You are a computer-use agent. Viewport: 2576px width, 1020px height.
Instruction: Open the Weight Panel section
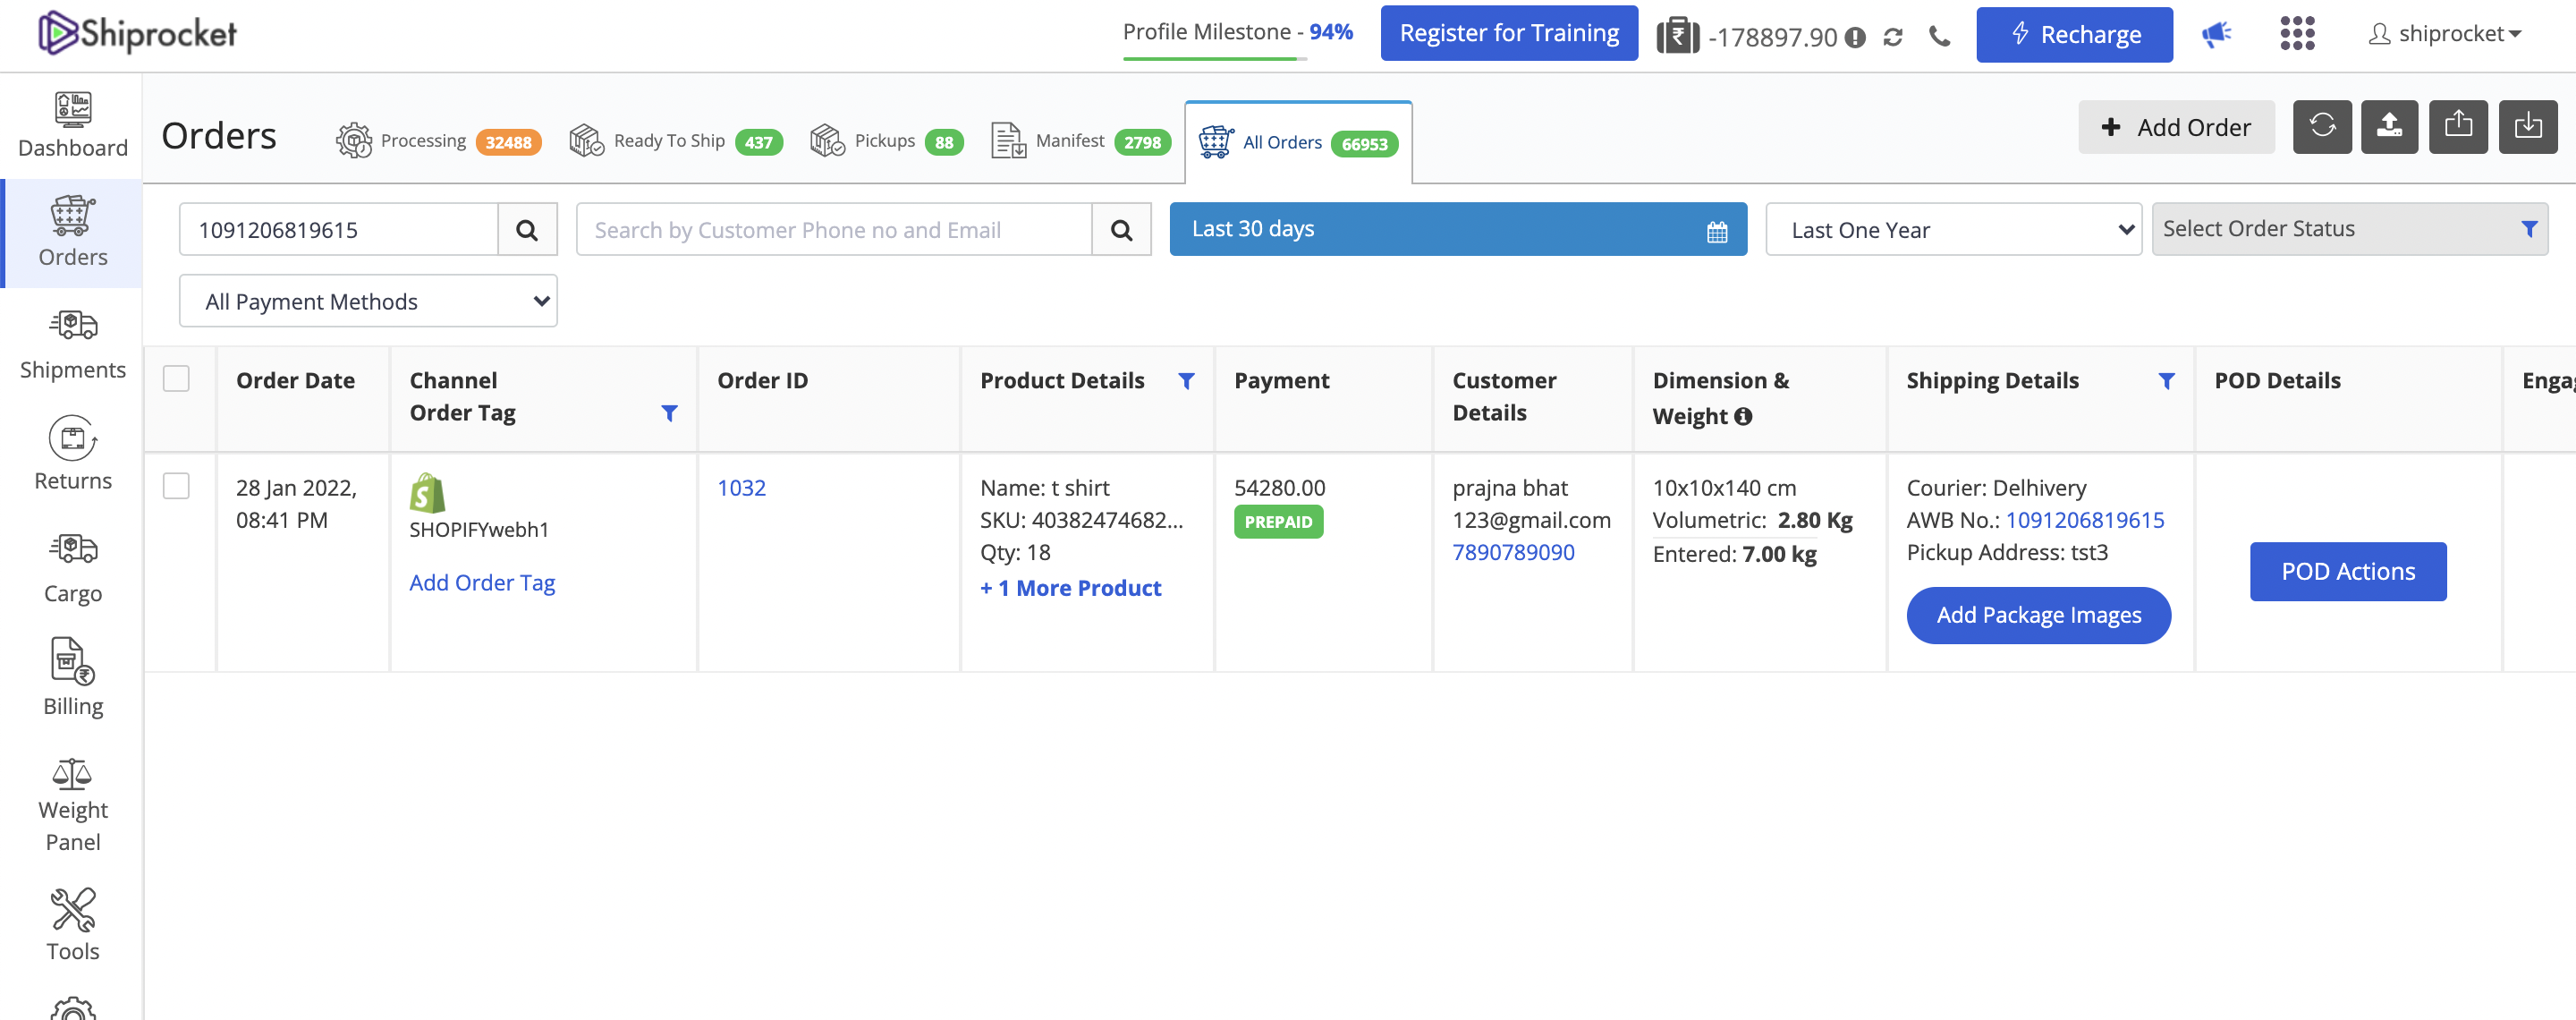[73, 804]
